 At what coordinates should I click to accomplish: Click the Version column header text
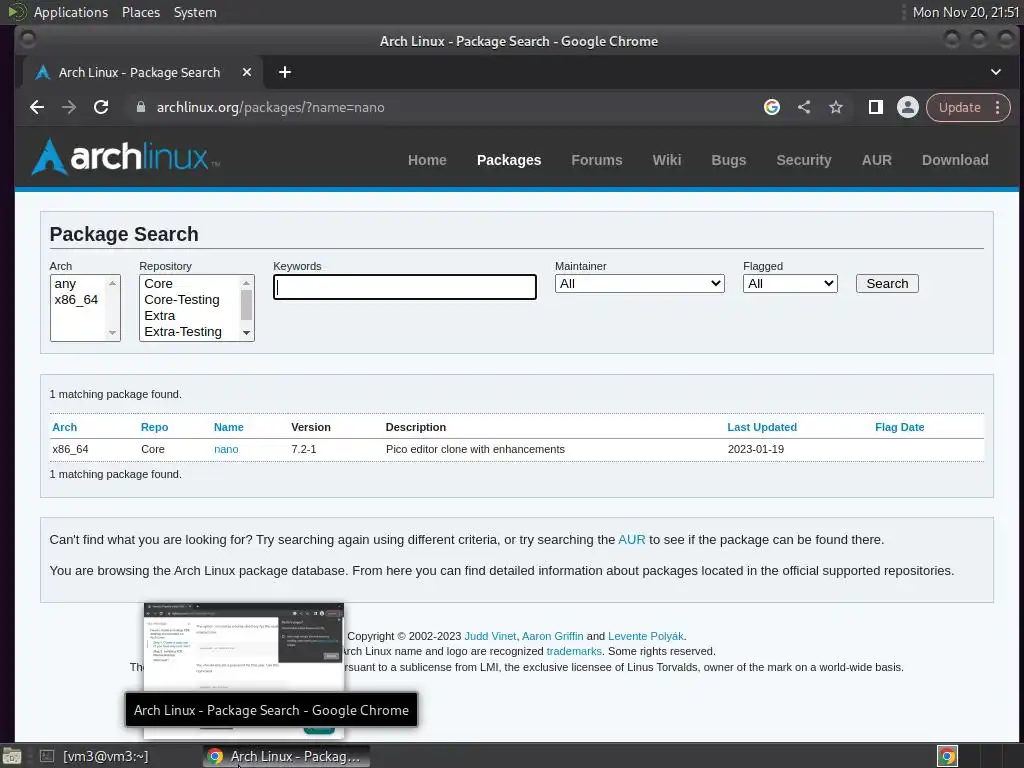coord(311,427)
